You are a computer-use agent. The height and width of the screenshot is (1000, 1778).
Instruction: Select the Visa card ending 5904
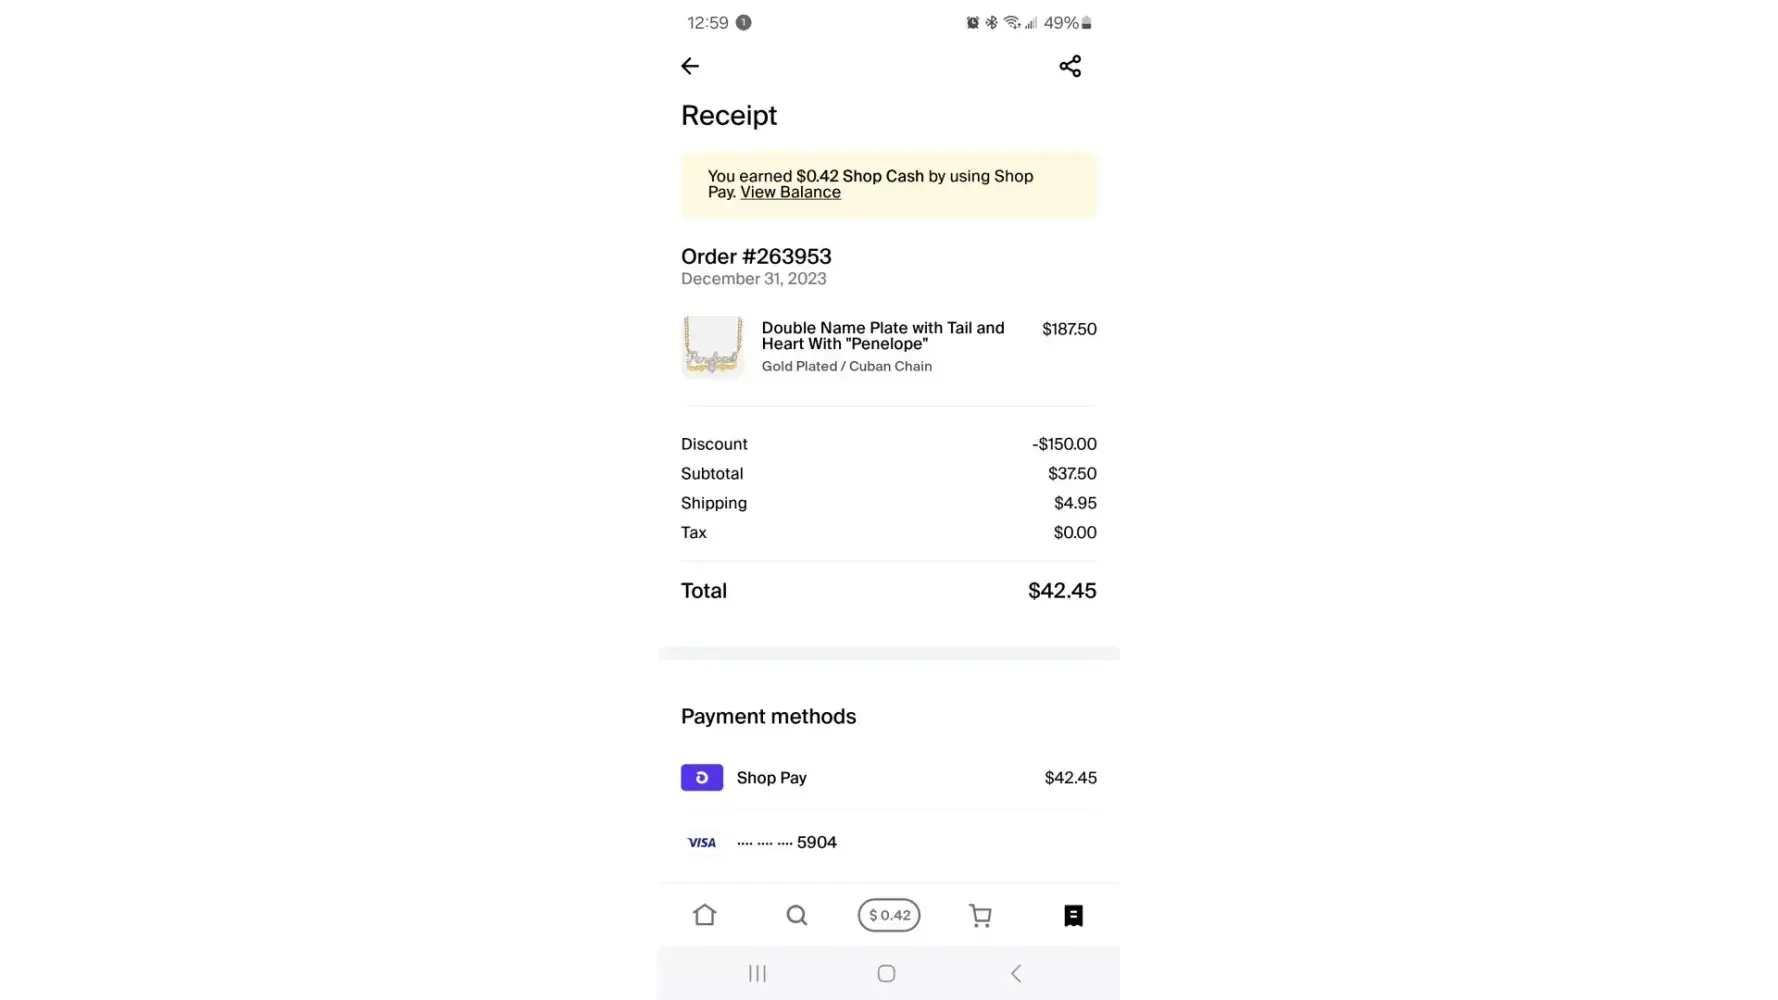point(889,842)
